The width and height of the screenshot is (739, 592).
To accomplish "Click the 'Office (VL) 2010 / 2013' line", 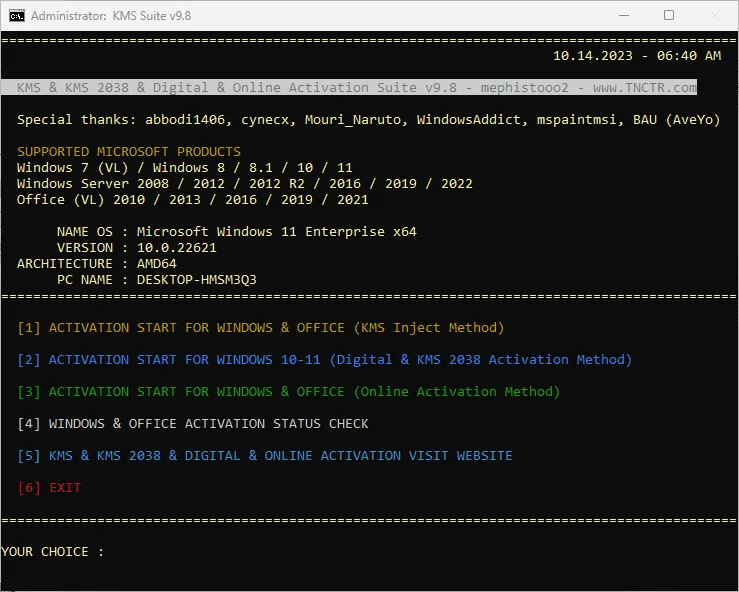I will tap(192, 199).
